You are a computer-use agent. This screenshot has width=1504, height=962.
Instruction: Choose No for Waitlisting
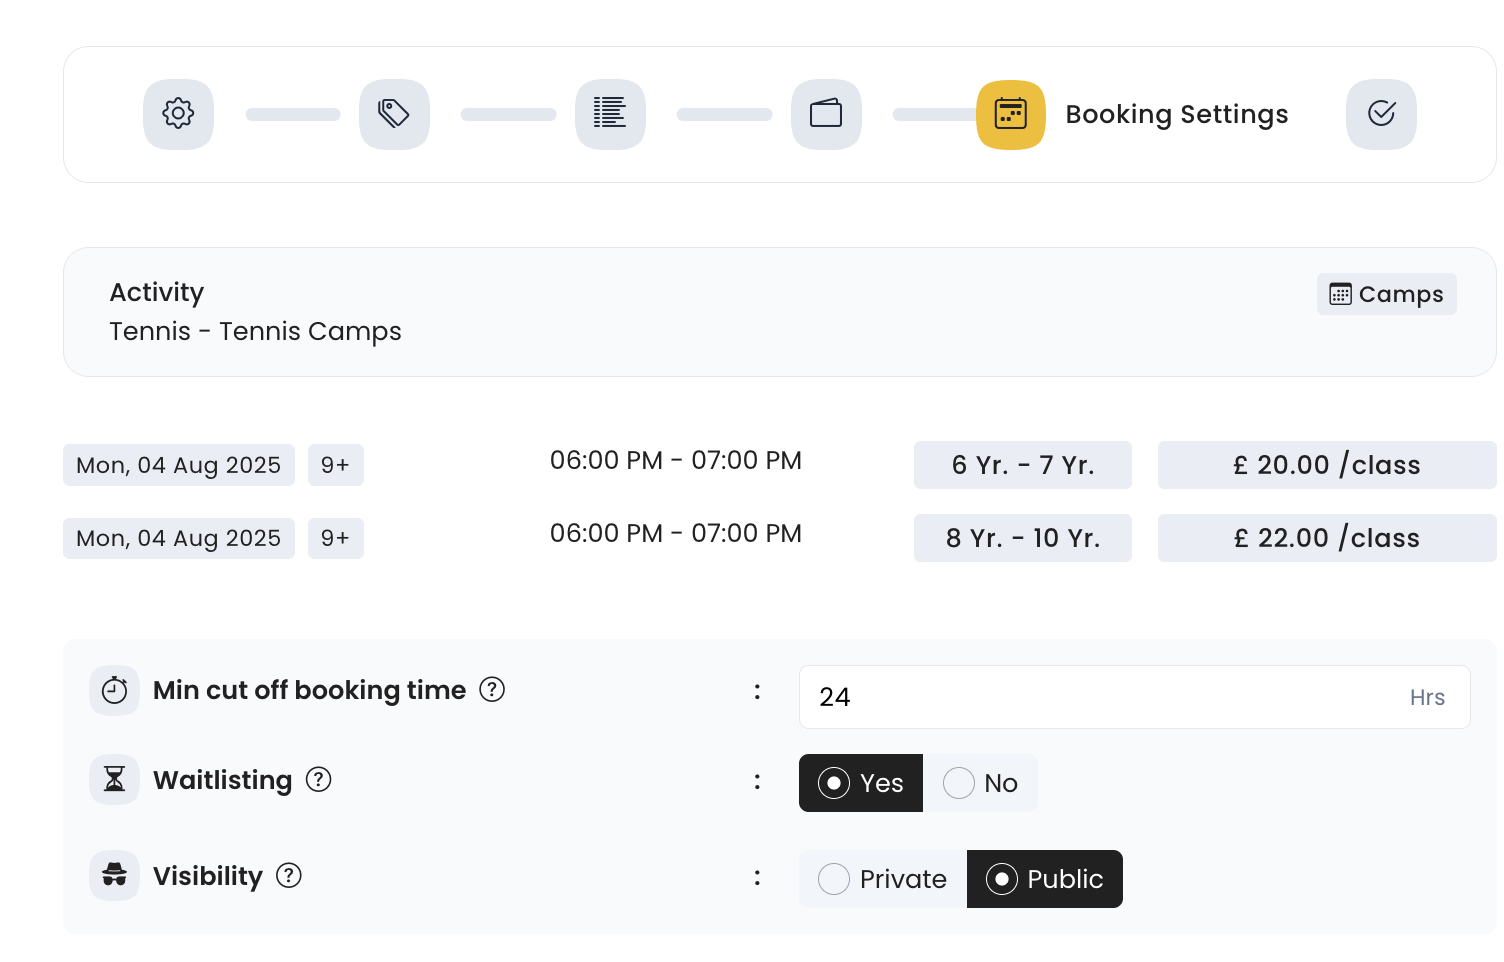pos(981,783)
